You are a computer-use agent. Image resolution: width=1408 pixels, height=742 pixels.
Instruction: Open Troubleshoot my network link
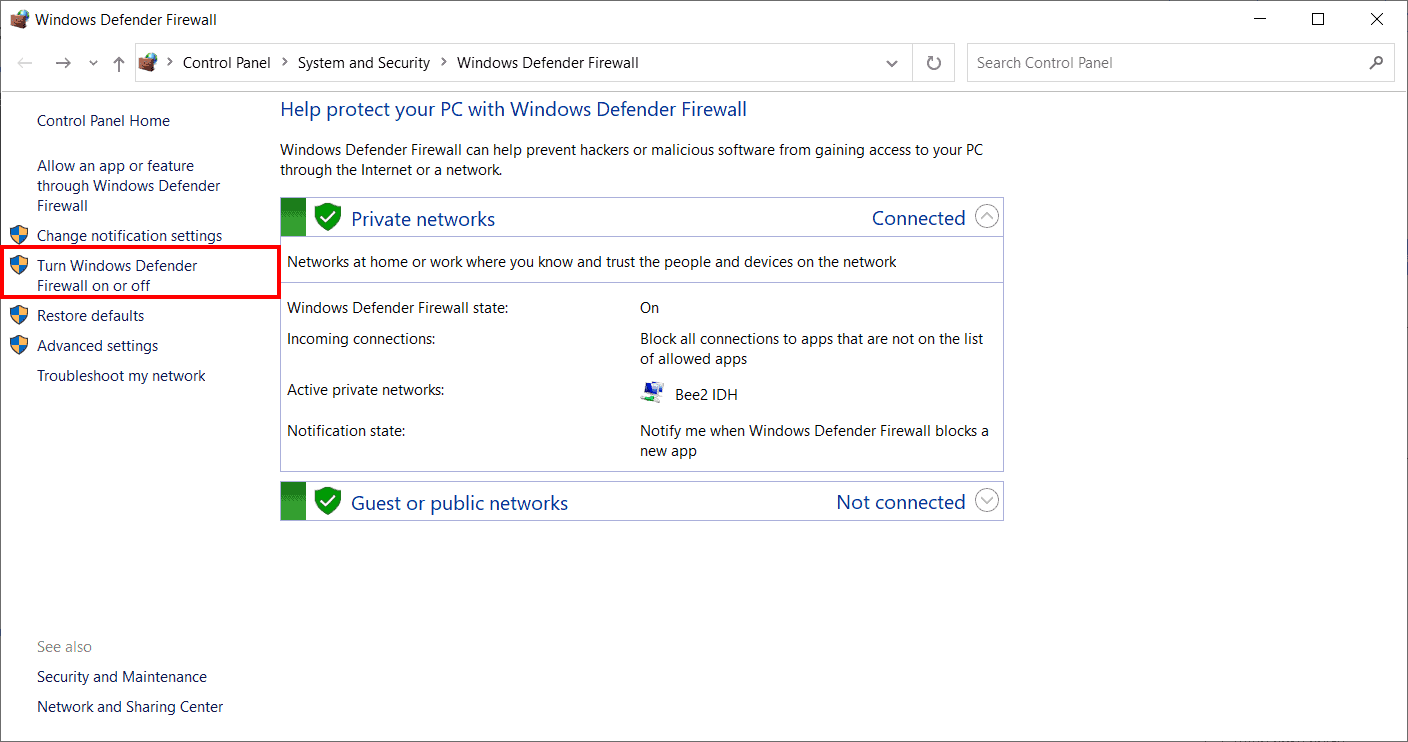click(x=121, y=376)
